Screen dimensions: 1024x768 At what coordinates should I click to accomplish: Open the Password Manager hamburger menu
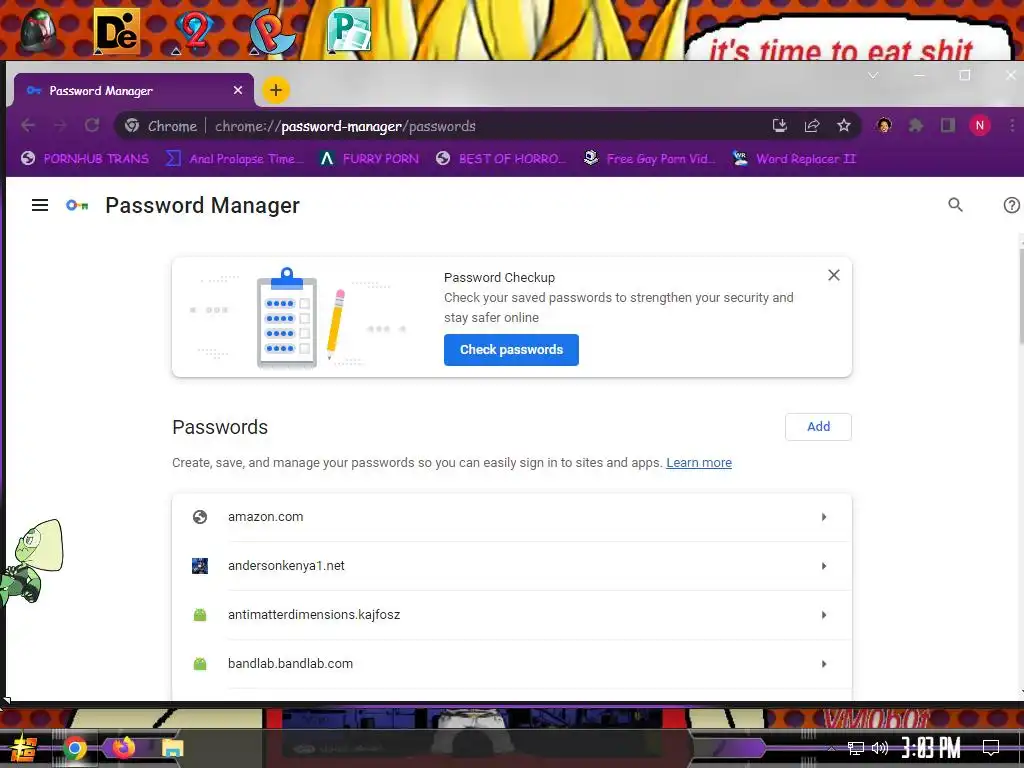coord(40,205)
